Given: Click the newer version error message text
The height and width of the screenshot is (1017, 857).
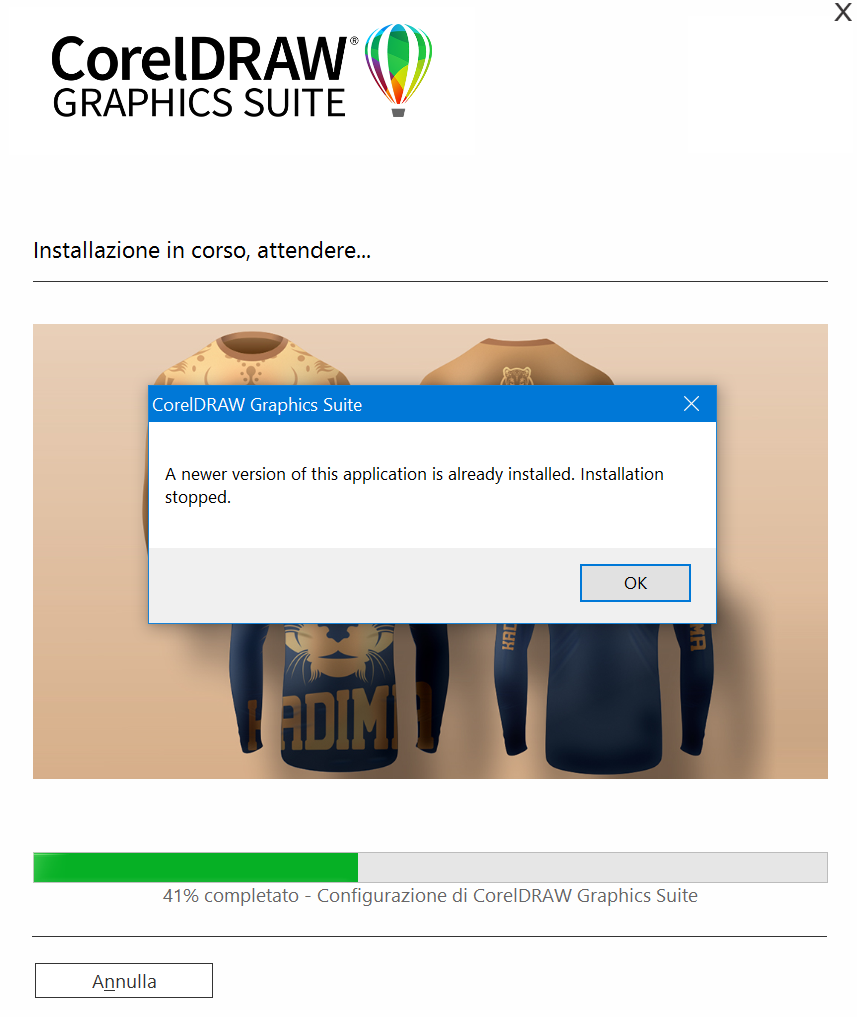Looking at the screenshot, I should click(414, 485).
